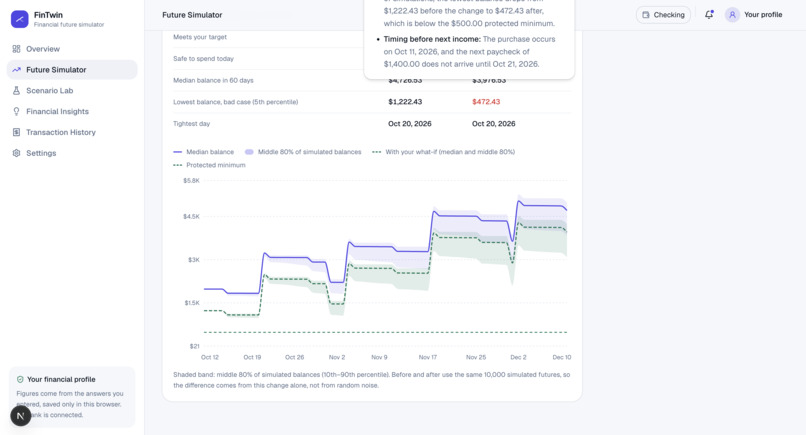The width and height of the screenshot is (806, 435).
Task: Click the Lowest balance, bad case row label
Action: click(x=235, y=102)
